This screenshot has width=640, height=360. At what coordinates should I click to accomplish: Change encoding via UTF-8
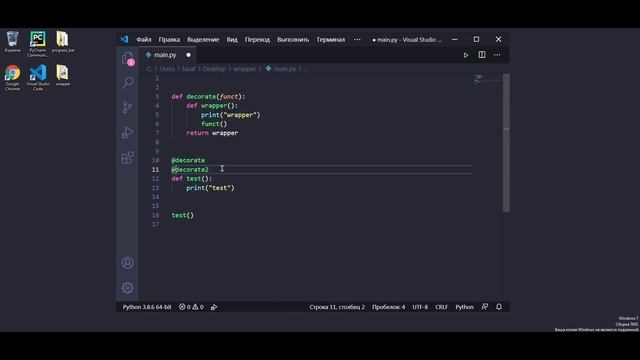pos(420,307)
